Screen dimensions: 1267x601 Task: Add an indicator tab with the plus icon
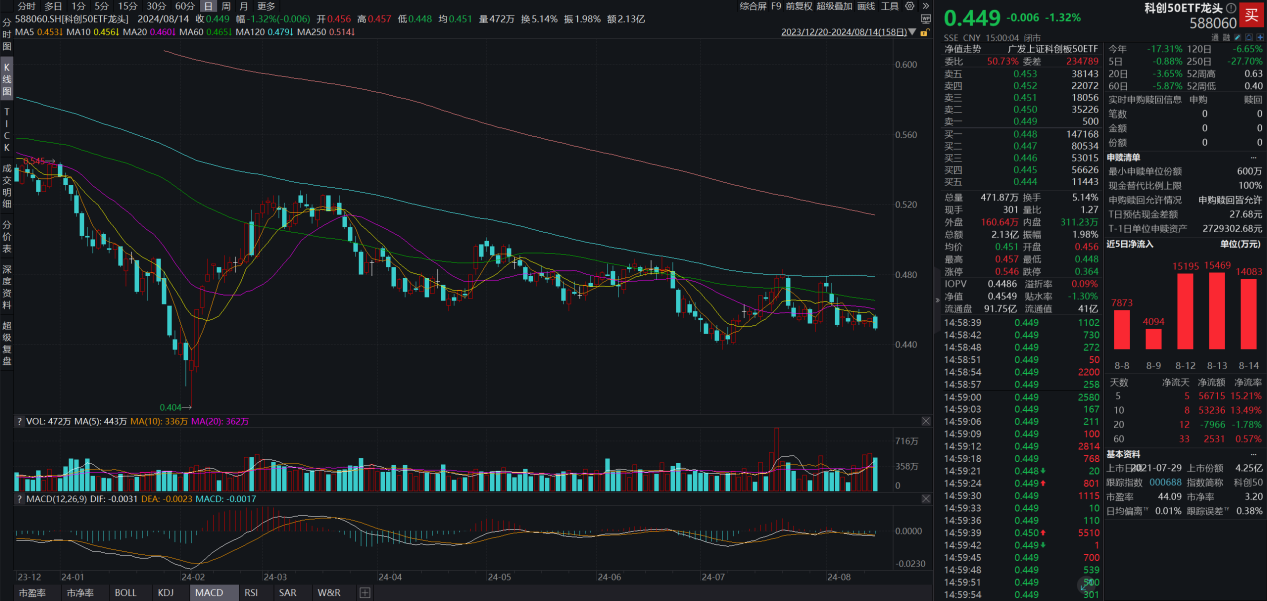pos(365,593)
